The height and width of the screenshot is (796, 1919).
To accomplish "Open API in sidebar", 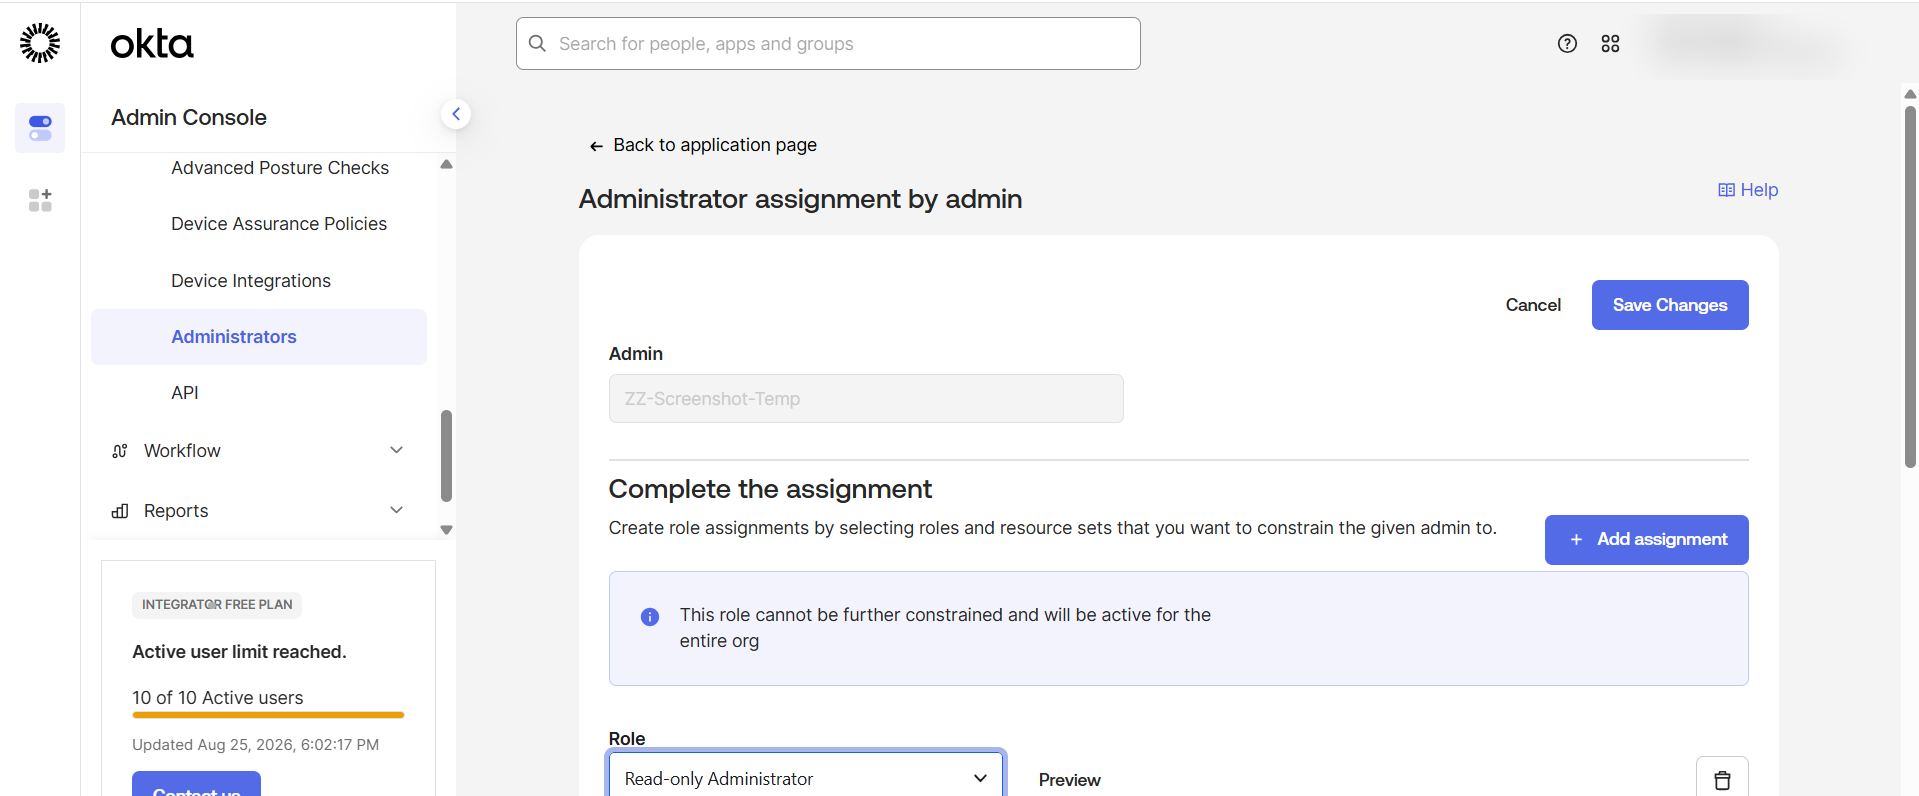I will [185, 393].
